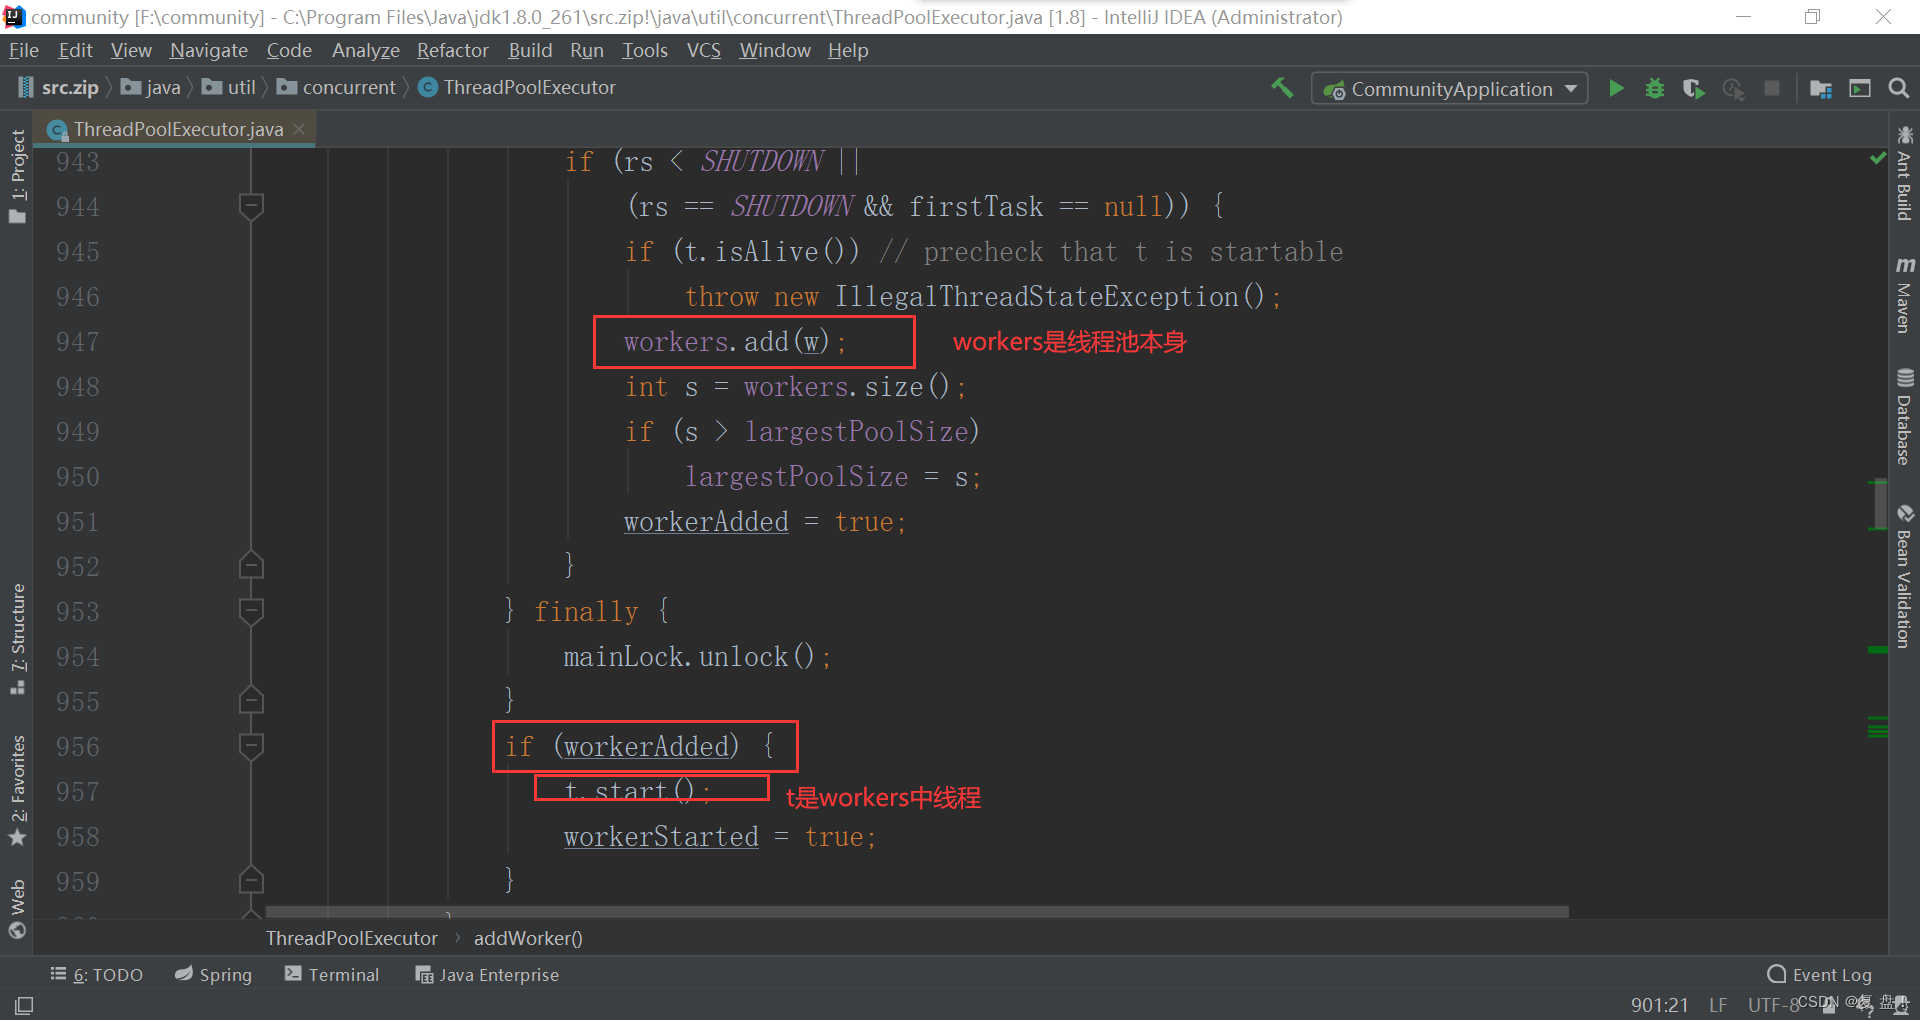Open the Web tool window
The width and height of the screenshot is (1920, 1020).
(18, 910)
